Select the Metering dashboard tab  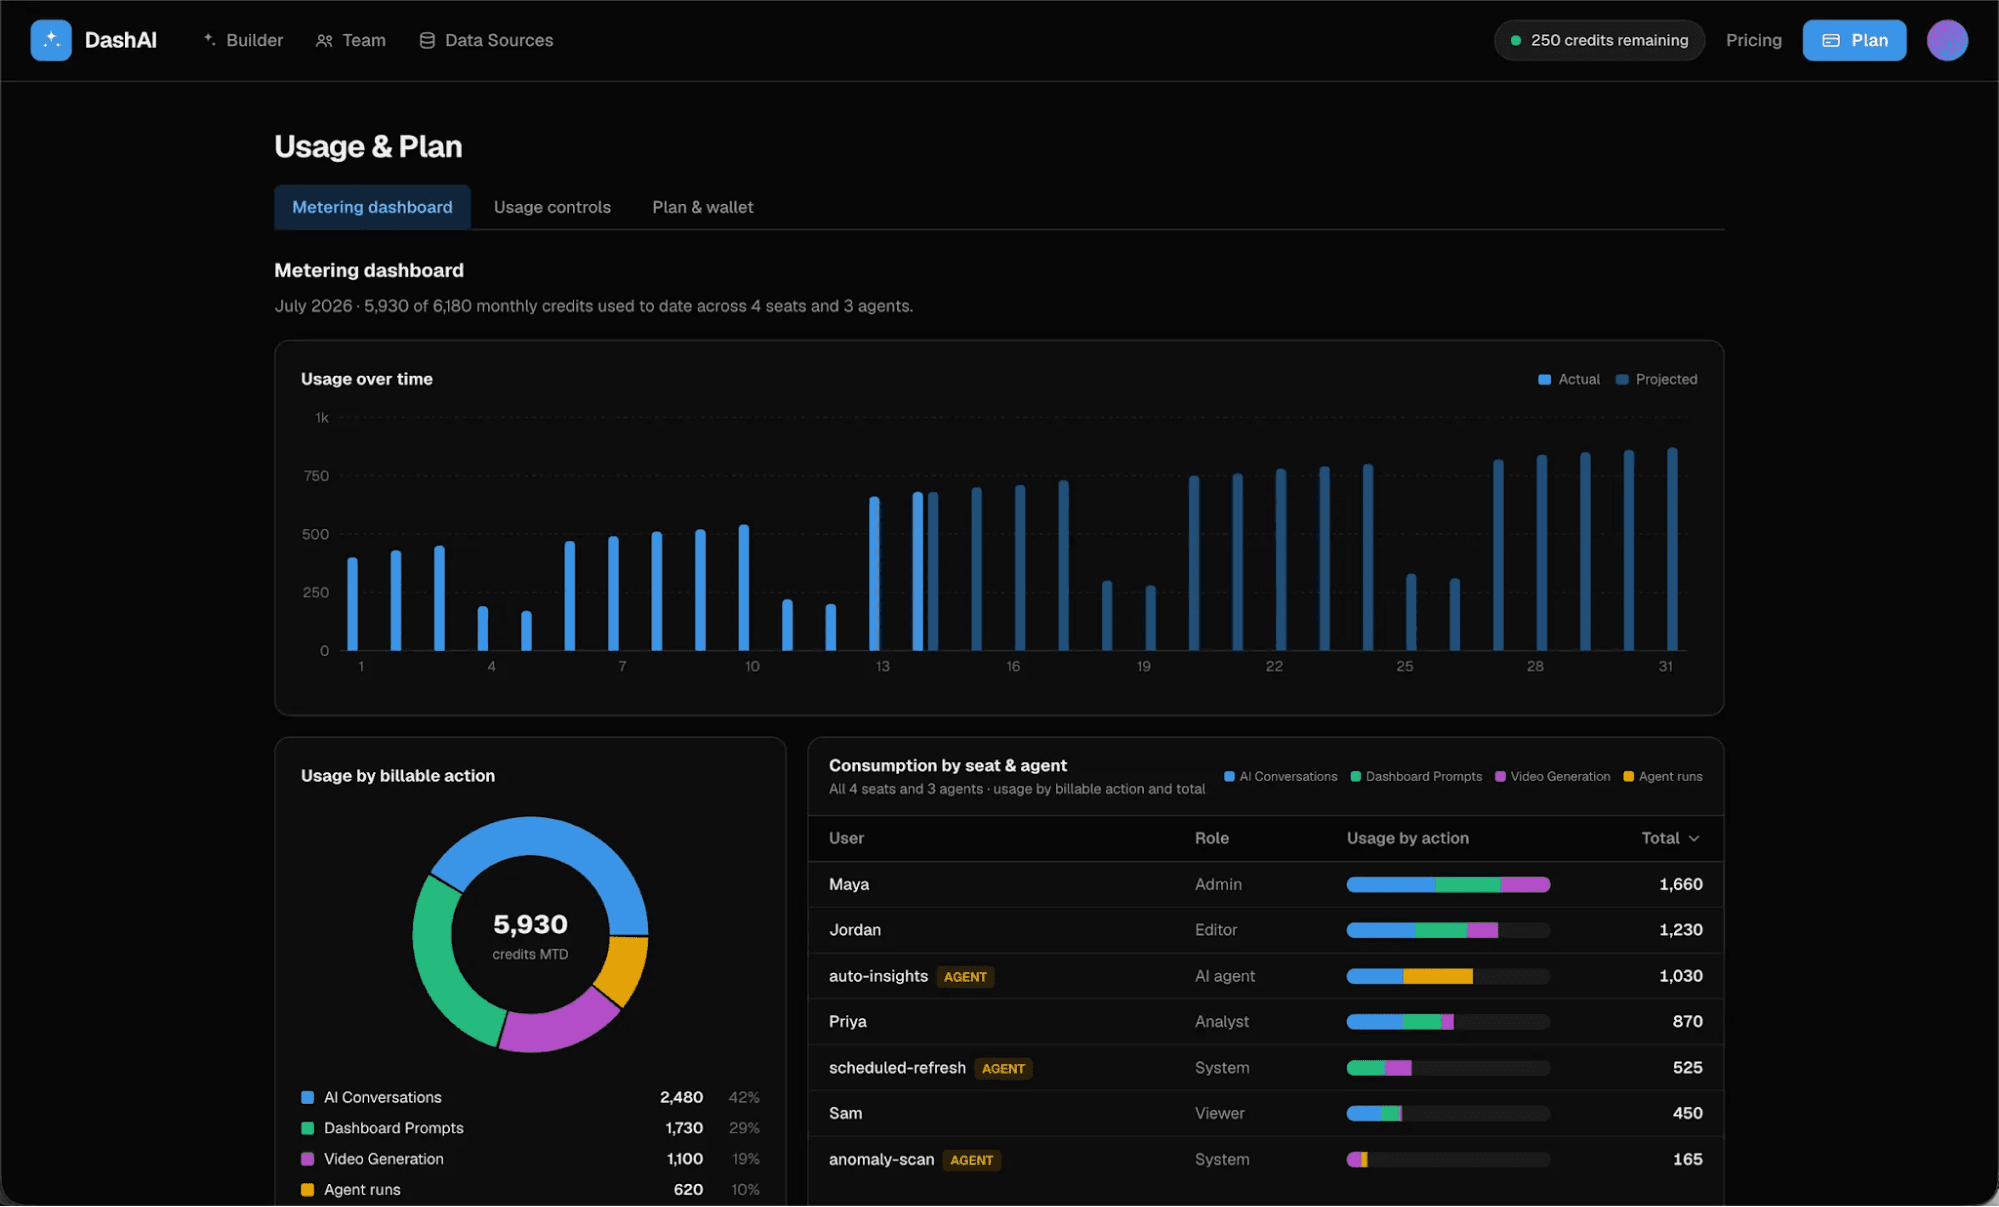pyautogui.click(x=372, y=207)
